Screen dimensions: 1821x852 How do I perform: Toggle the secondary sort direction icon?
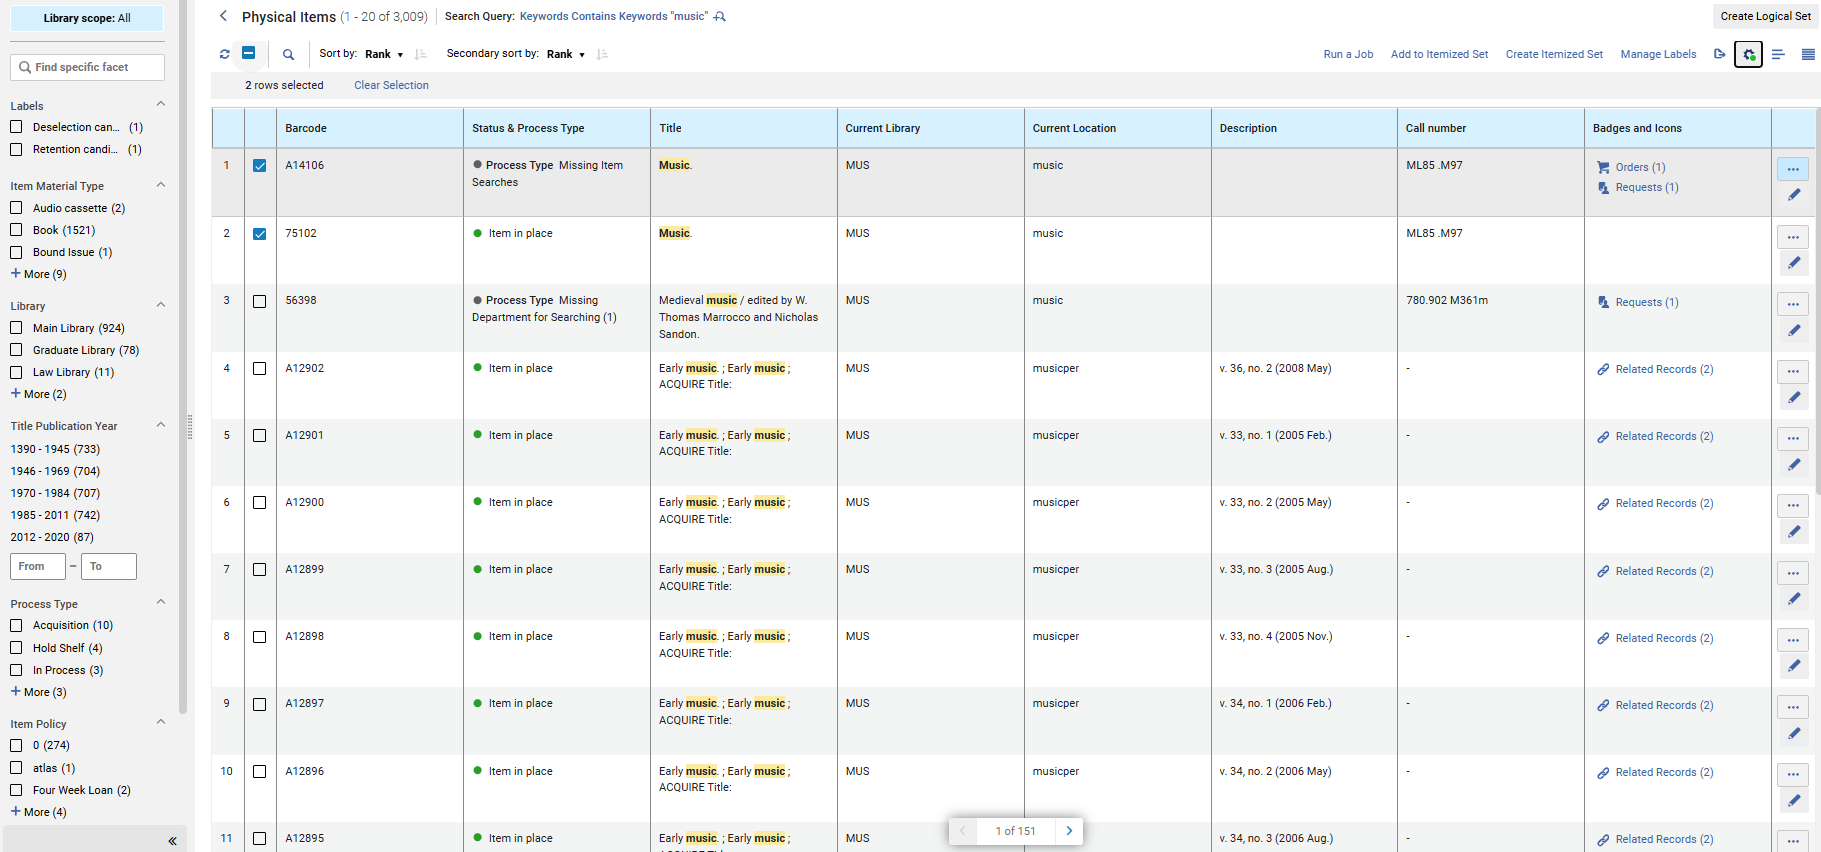click(602, 54)
